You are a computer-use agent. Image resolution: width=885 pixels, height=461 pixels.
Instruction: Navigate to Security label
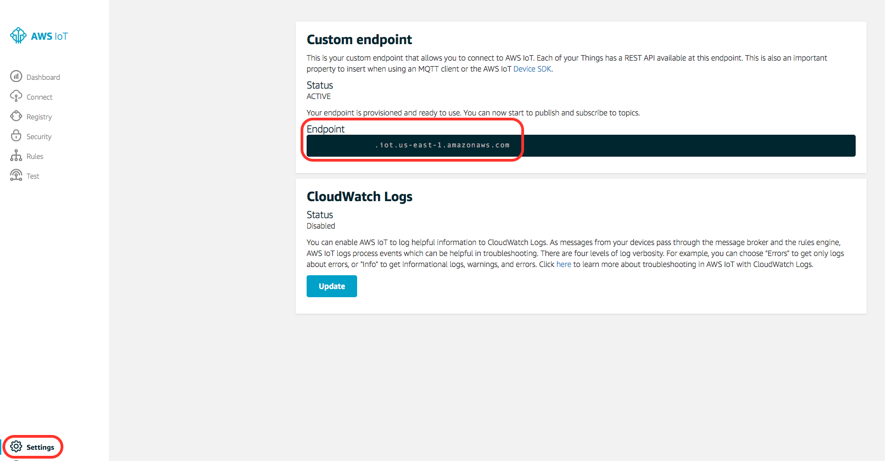[x=38, y=137]
